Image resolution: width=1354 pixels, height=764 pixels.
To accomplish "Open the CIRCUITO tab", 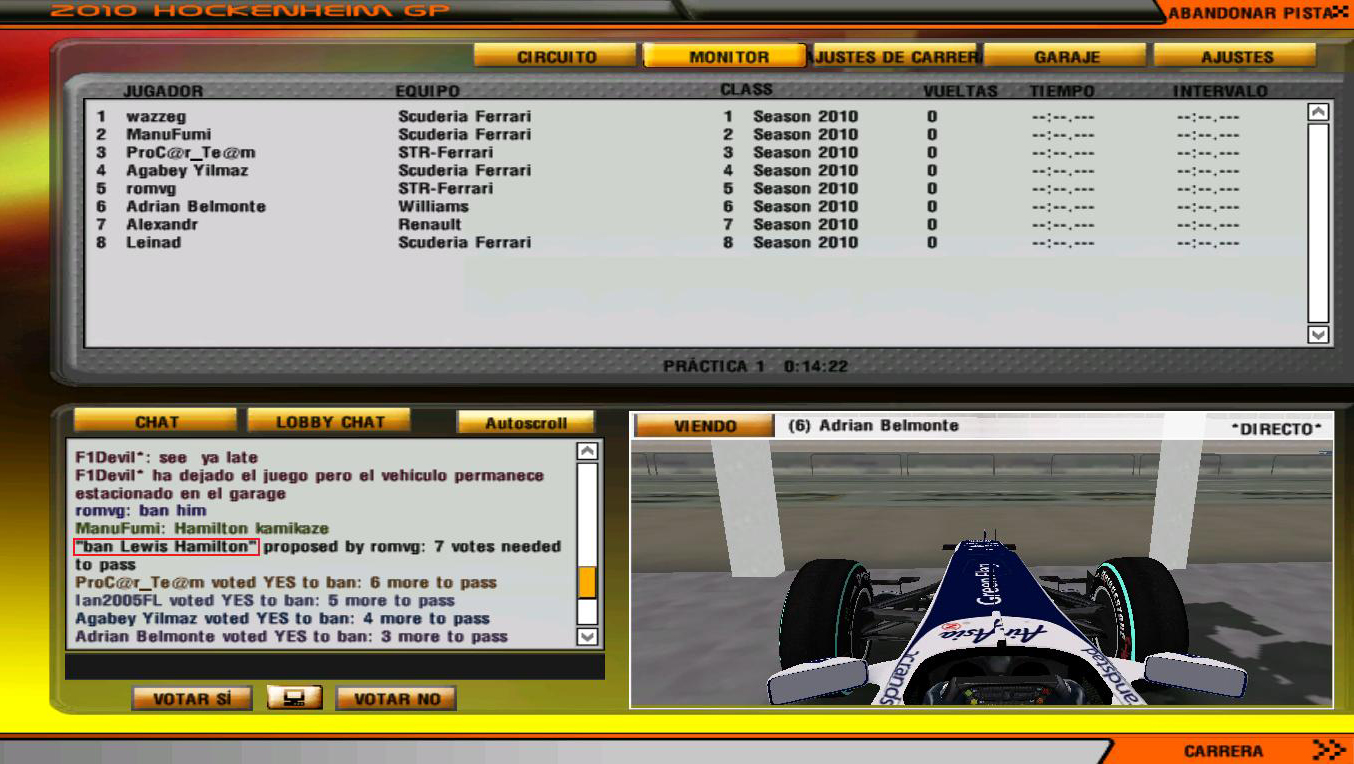I will coord(556,57).
